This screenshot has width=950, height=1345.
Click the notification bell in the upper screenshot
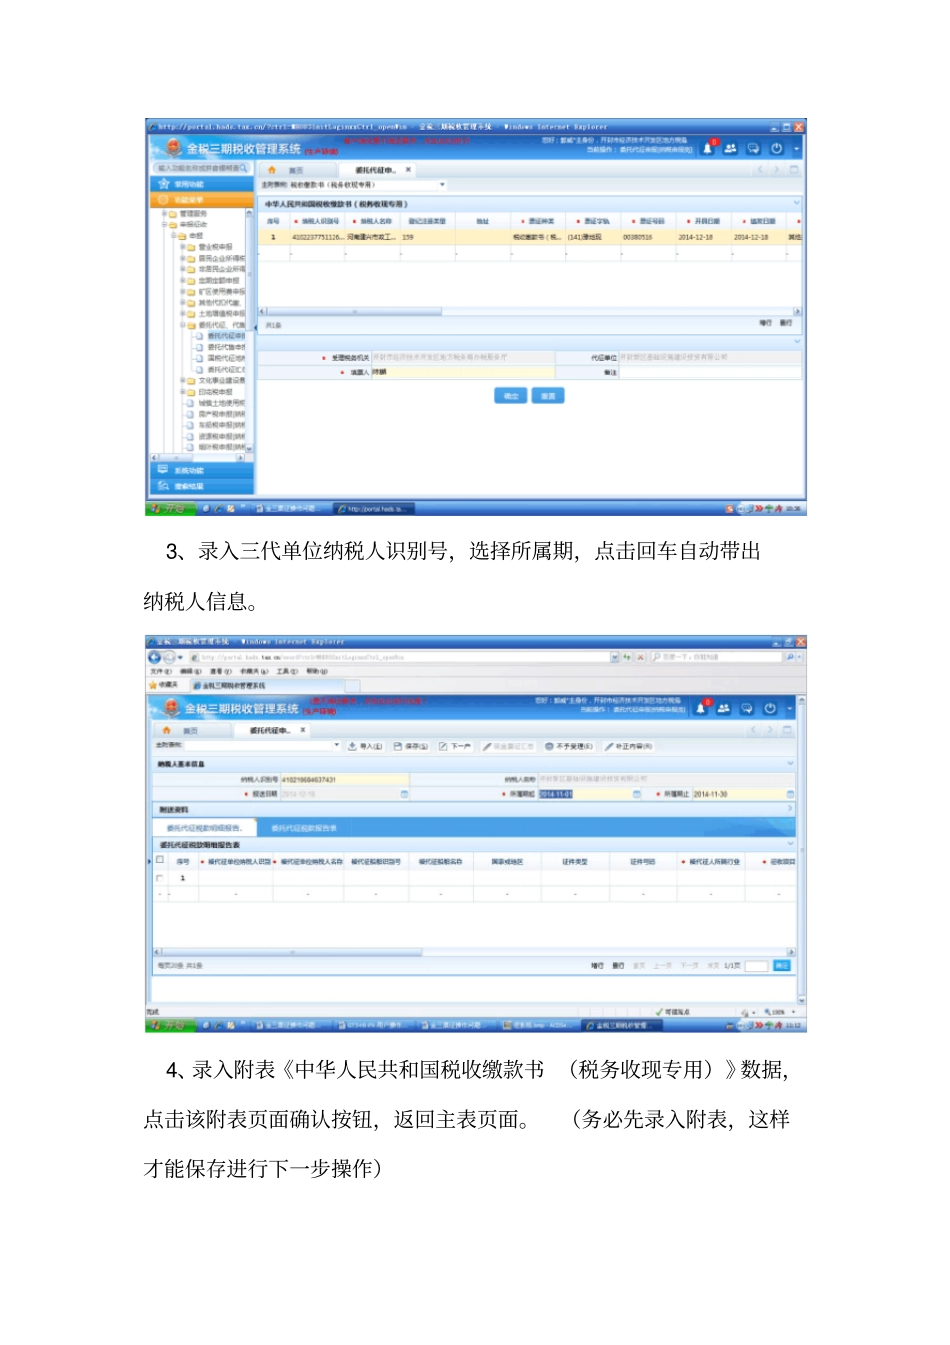coord(708,148)
